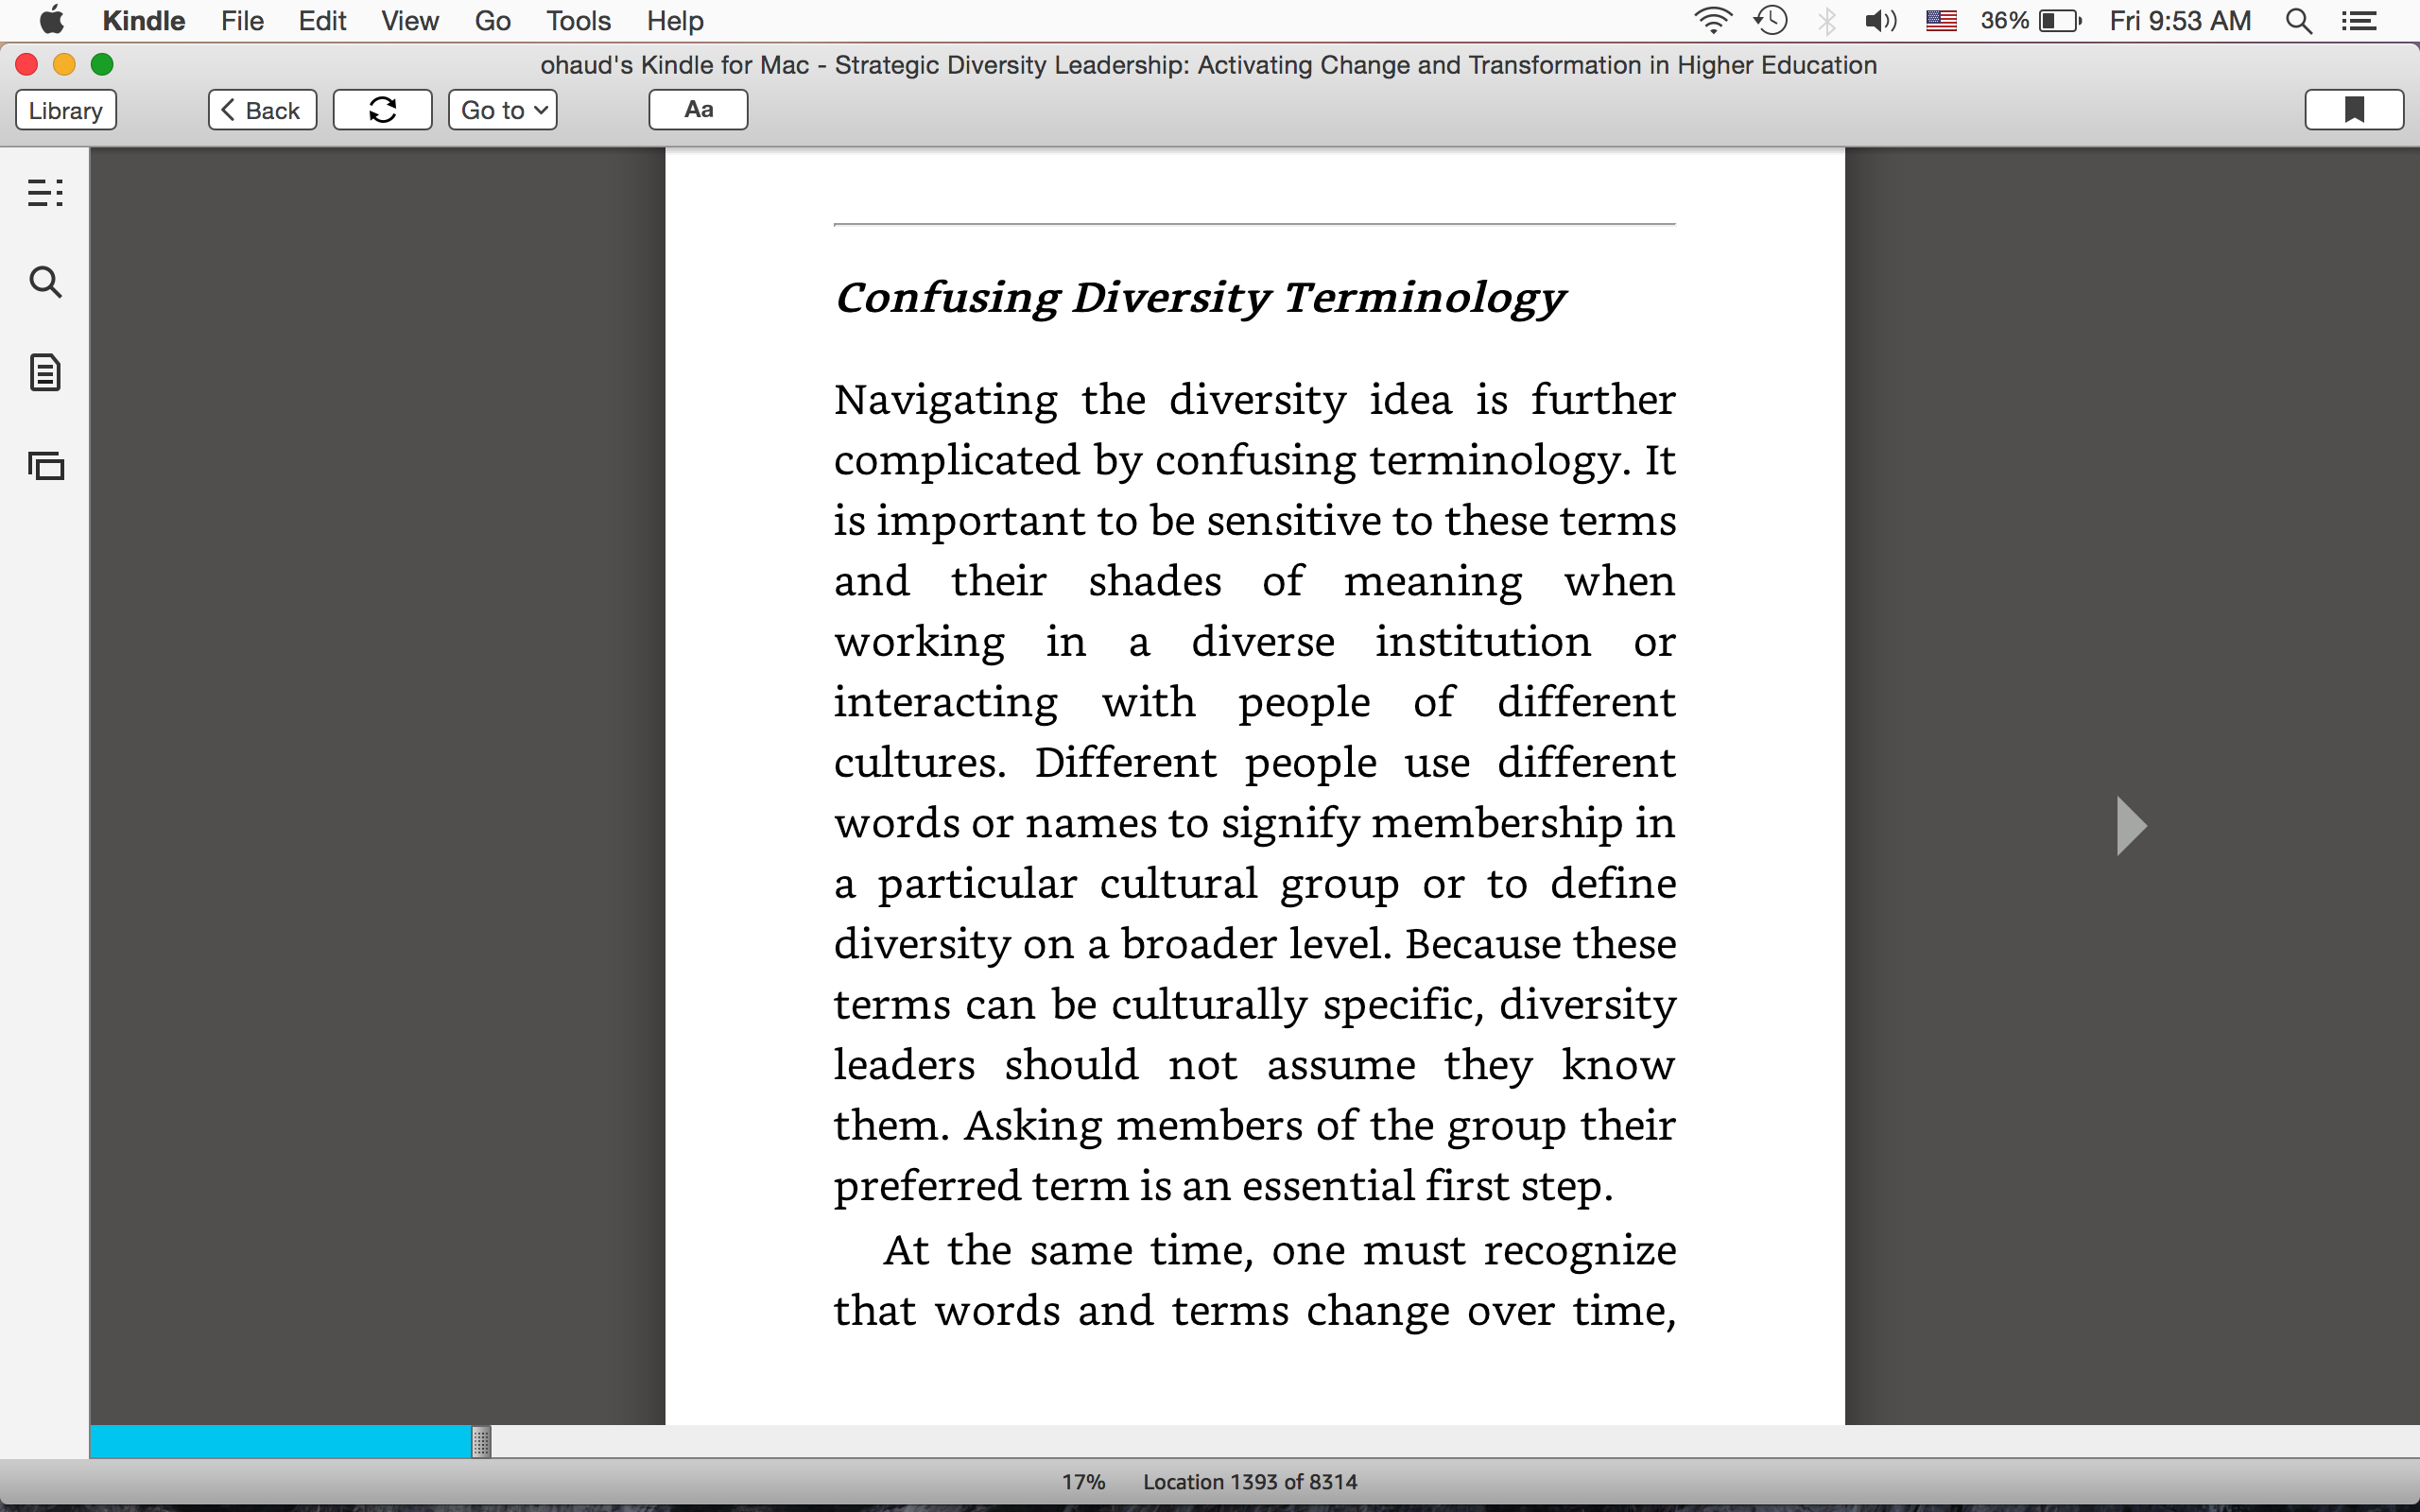The image size is (2420, 1512).
Task: Open the File menu
Action: point(242,21)
